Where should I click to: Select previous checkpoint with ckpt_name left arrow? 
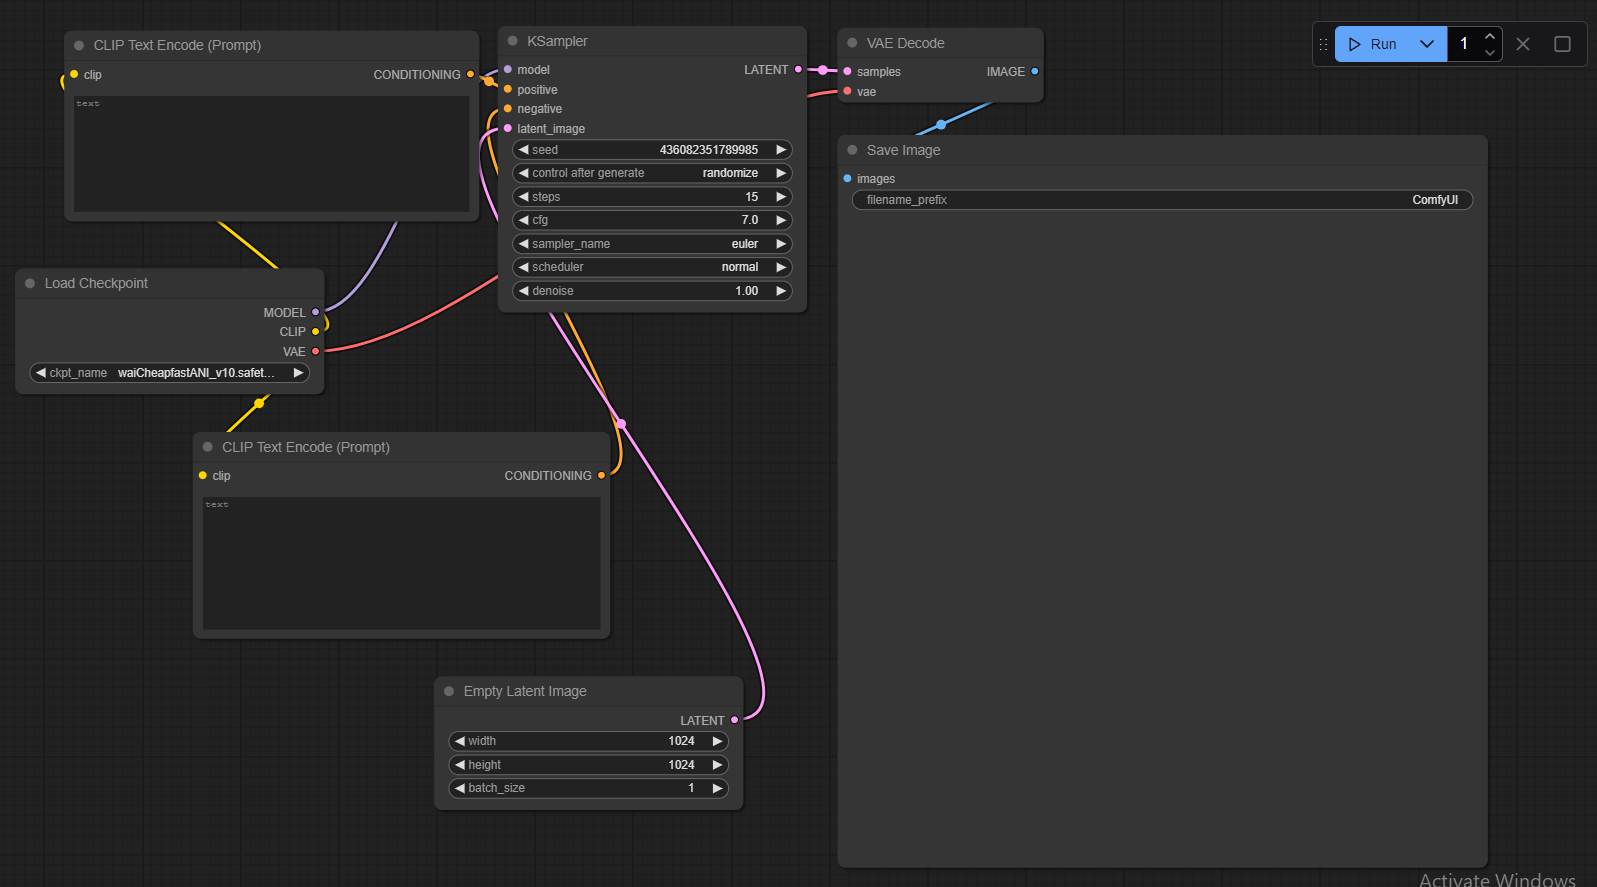[x=41, y=373]
